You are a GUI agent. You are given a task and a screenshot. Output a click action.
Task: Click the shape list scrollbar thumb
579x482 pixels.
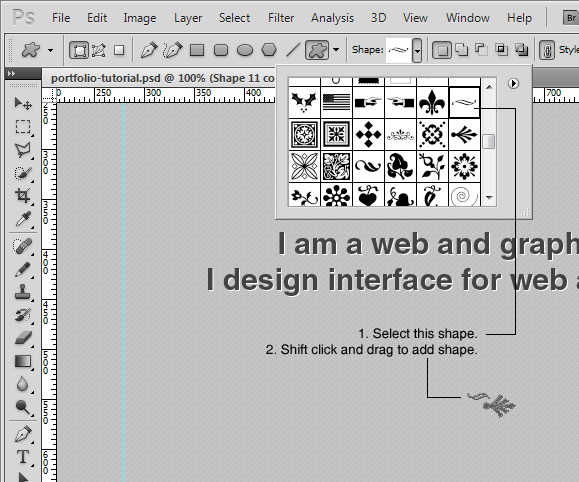pyautogui.click(x=489, y=141)
